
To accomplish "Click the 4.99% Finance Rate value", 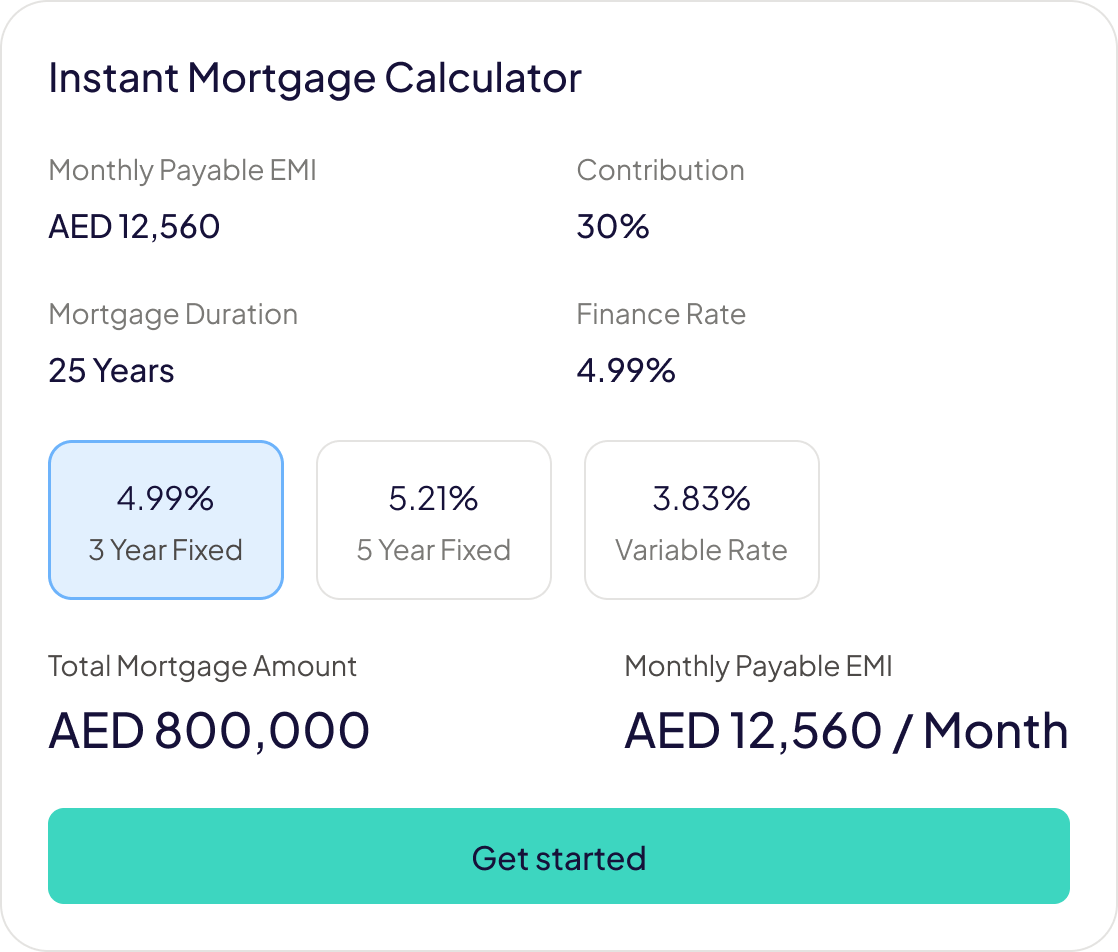I will coord(626,371).
